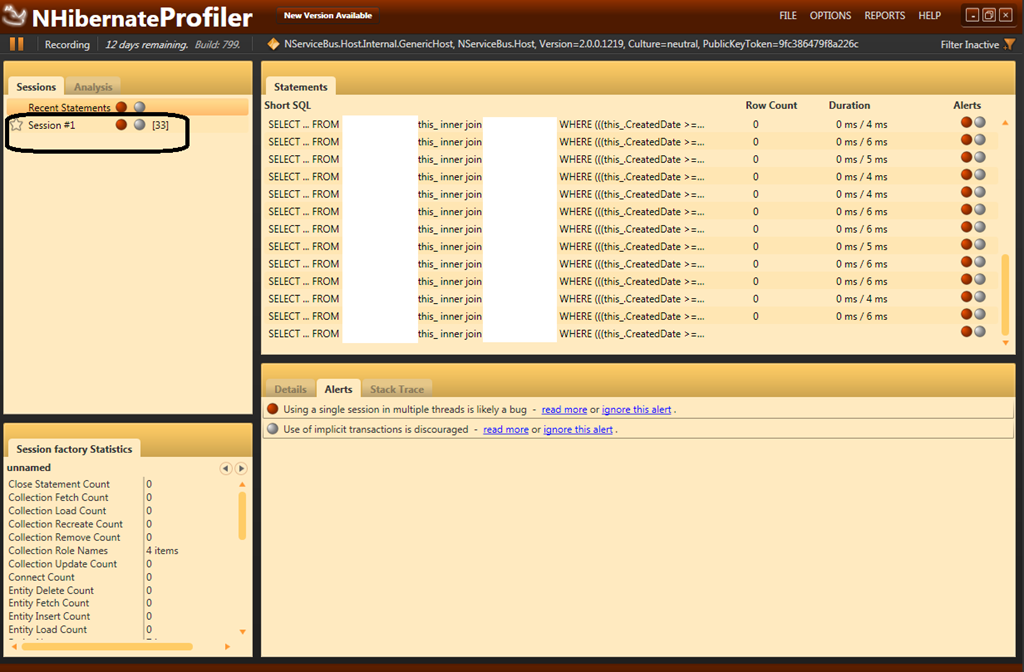Viewport: 1024px width, 672px height.
Task: Click 'ignore this alert' for implicit transactions
Action: coord(578,430)
